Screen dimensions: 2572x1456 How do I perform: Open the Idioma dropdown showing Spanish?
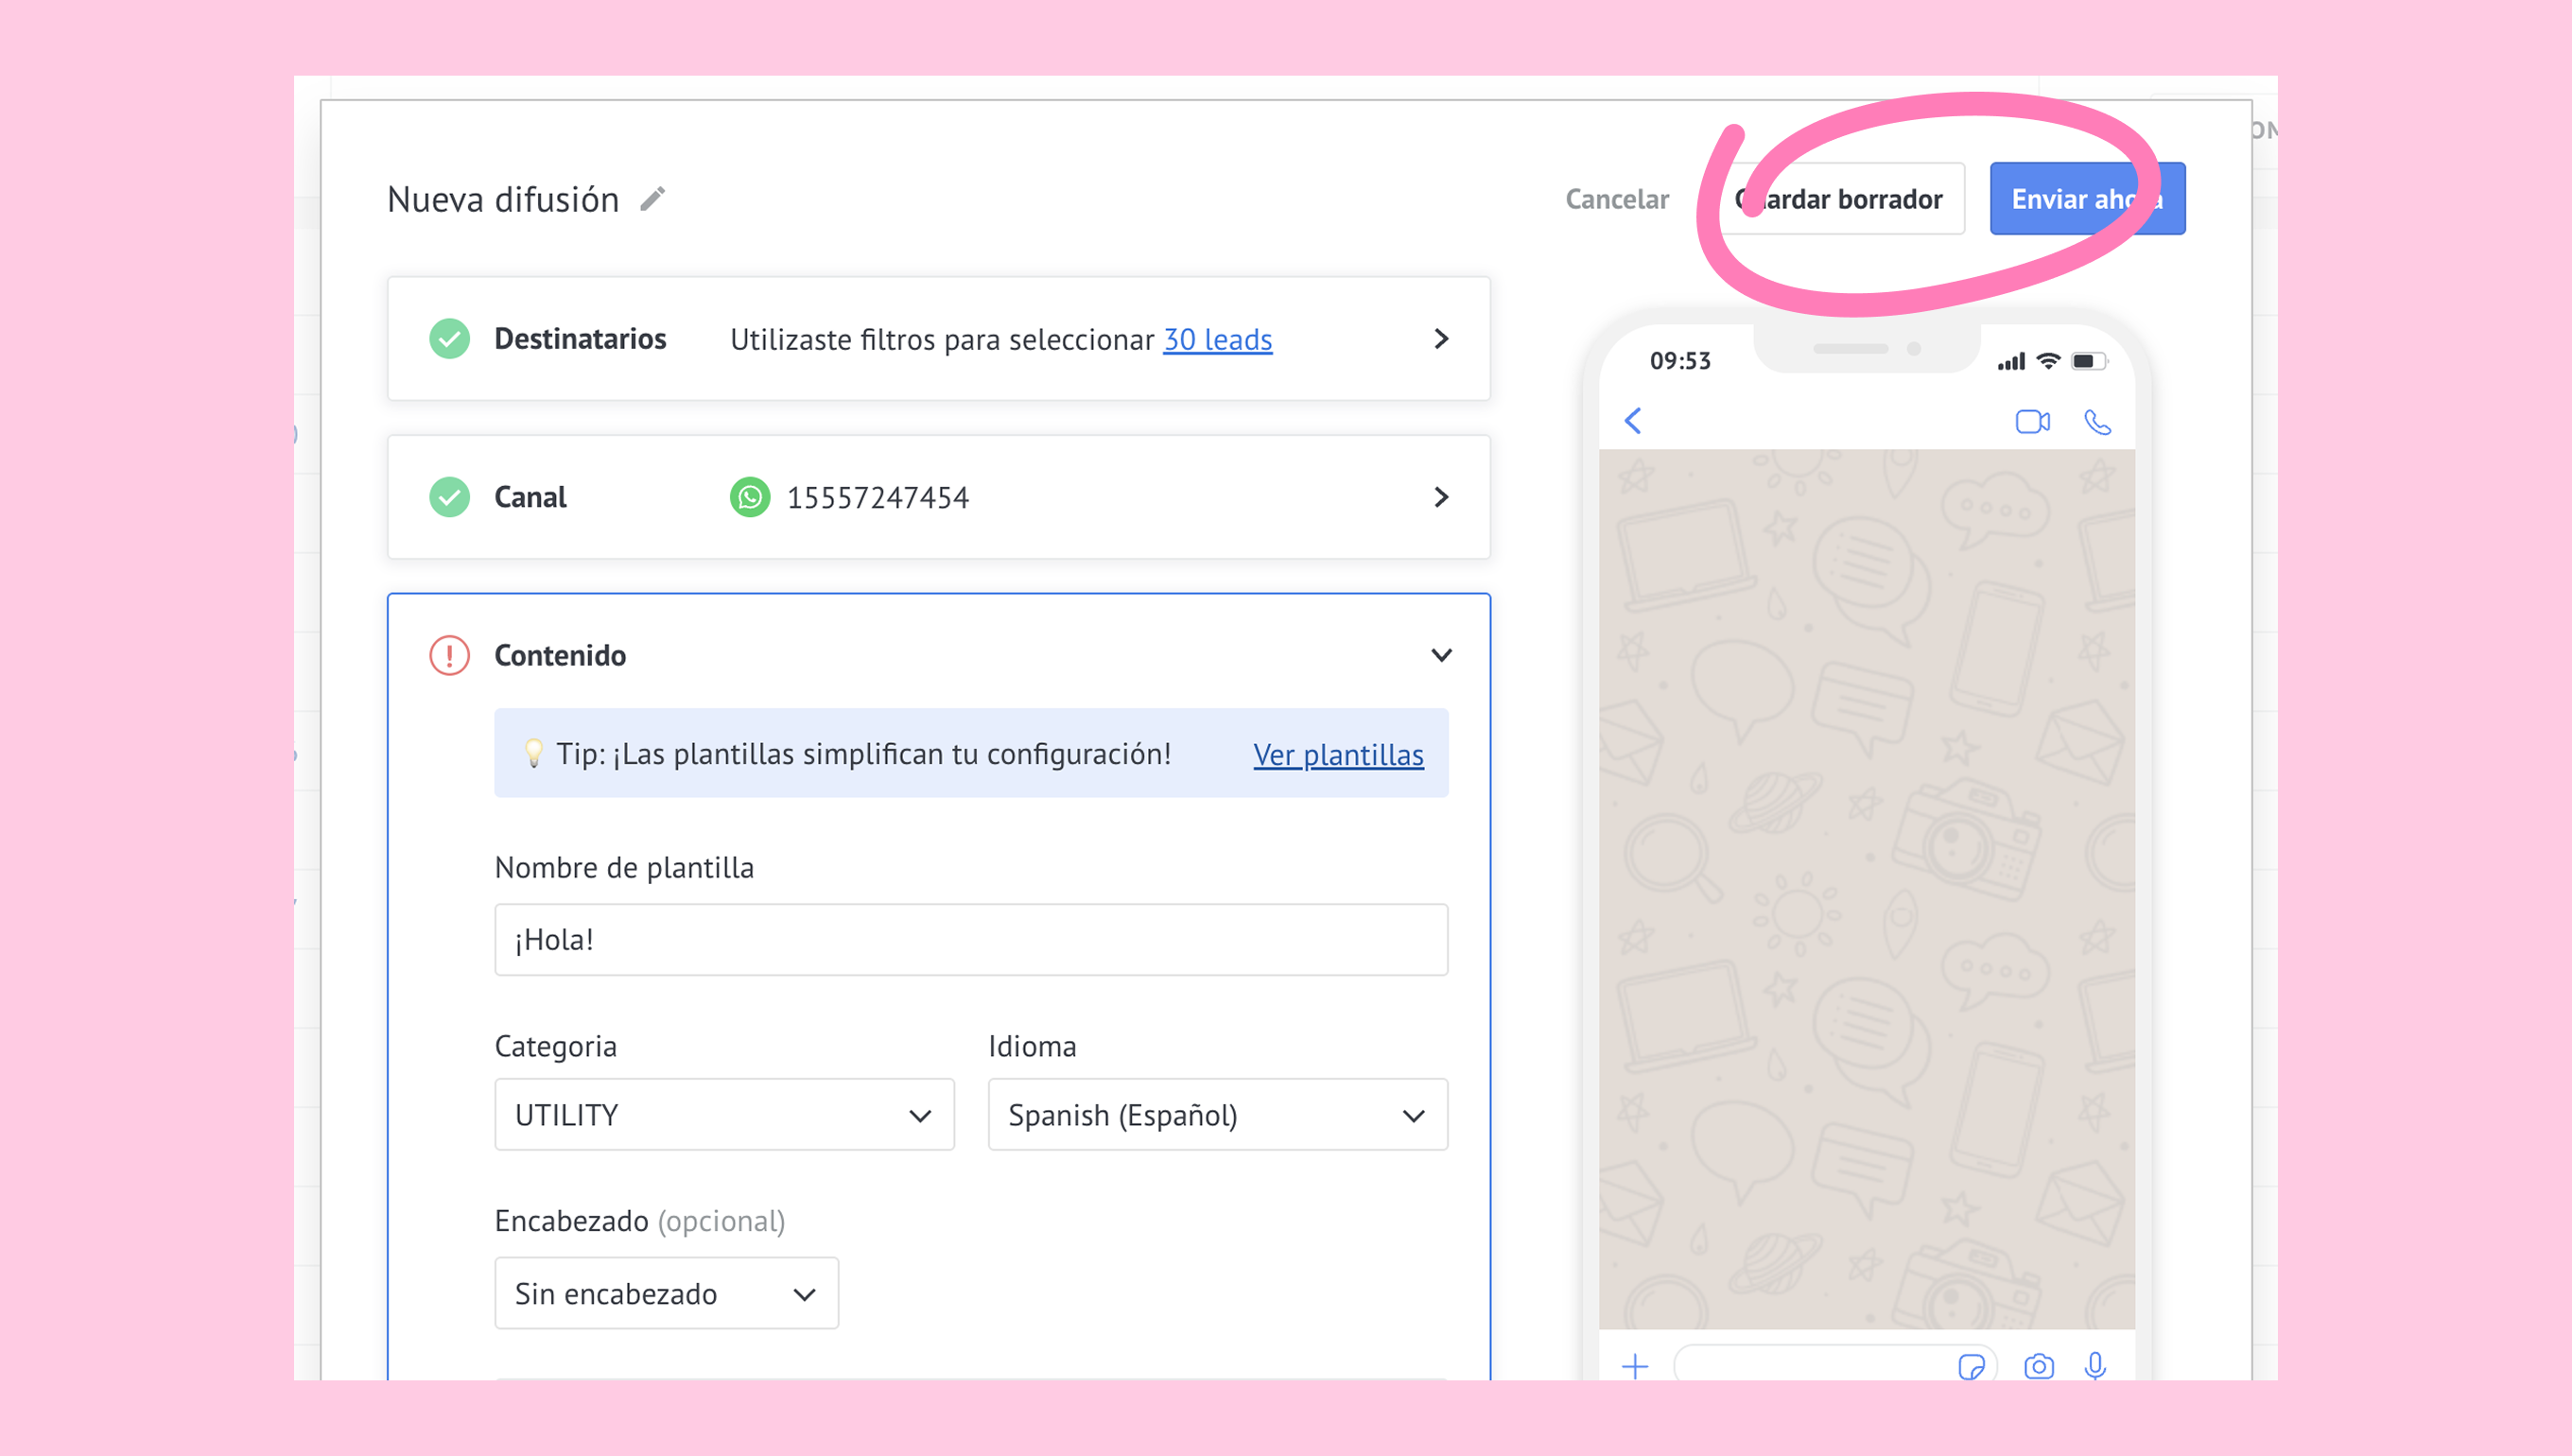(x=1217, y=1114)
